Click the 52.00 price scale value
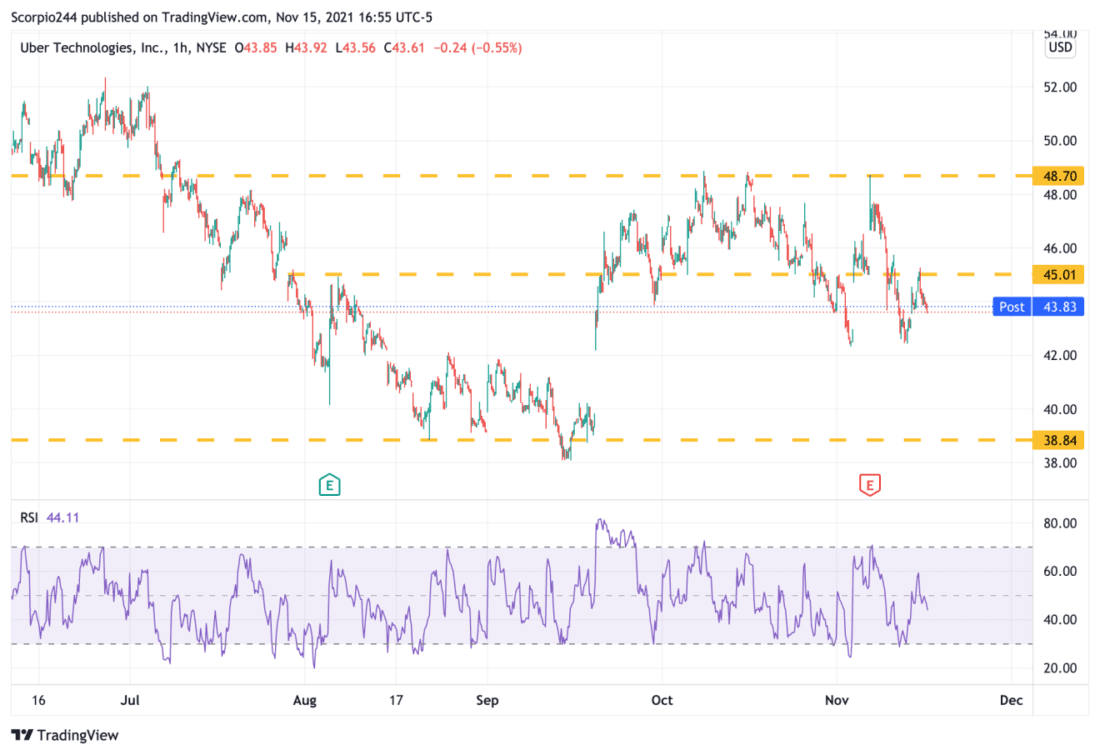Viewport: 1100px width, 755px height. tap(1059, 88)
